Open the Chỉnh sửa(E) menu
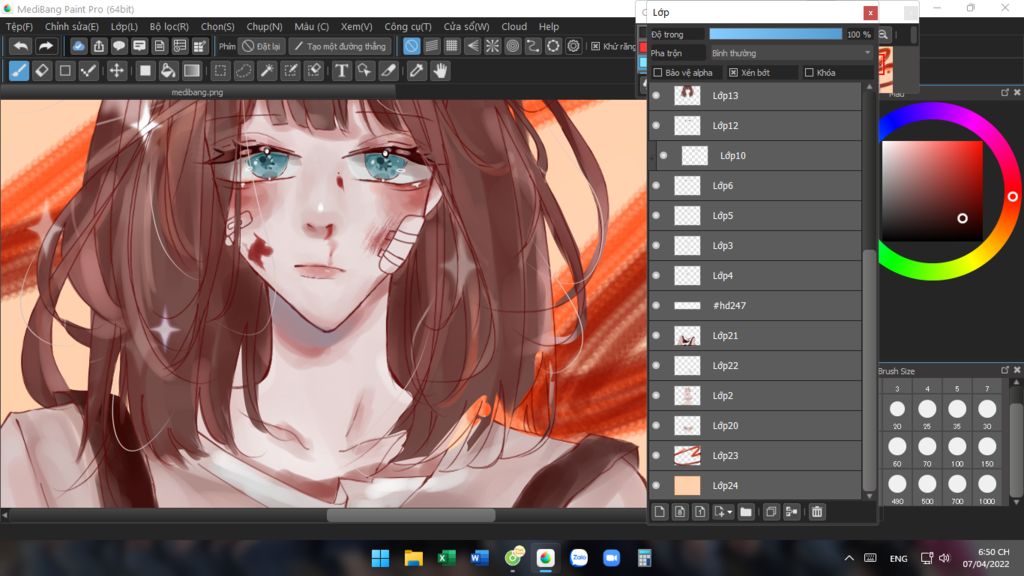Image resolution: width=1024 pixels, height=576 pixels. point(72,27)
